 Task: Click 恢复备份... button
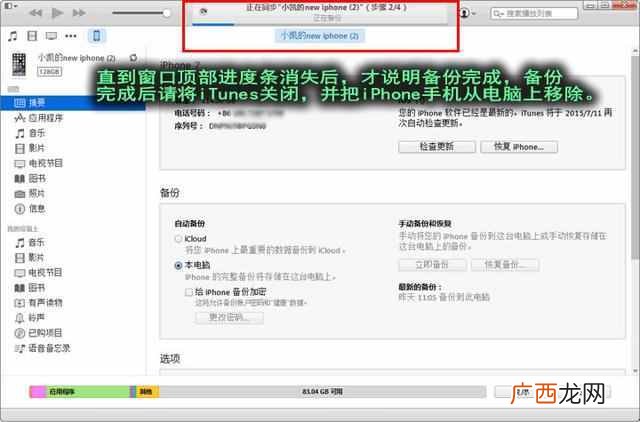pos(505,264)
